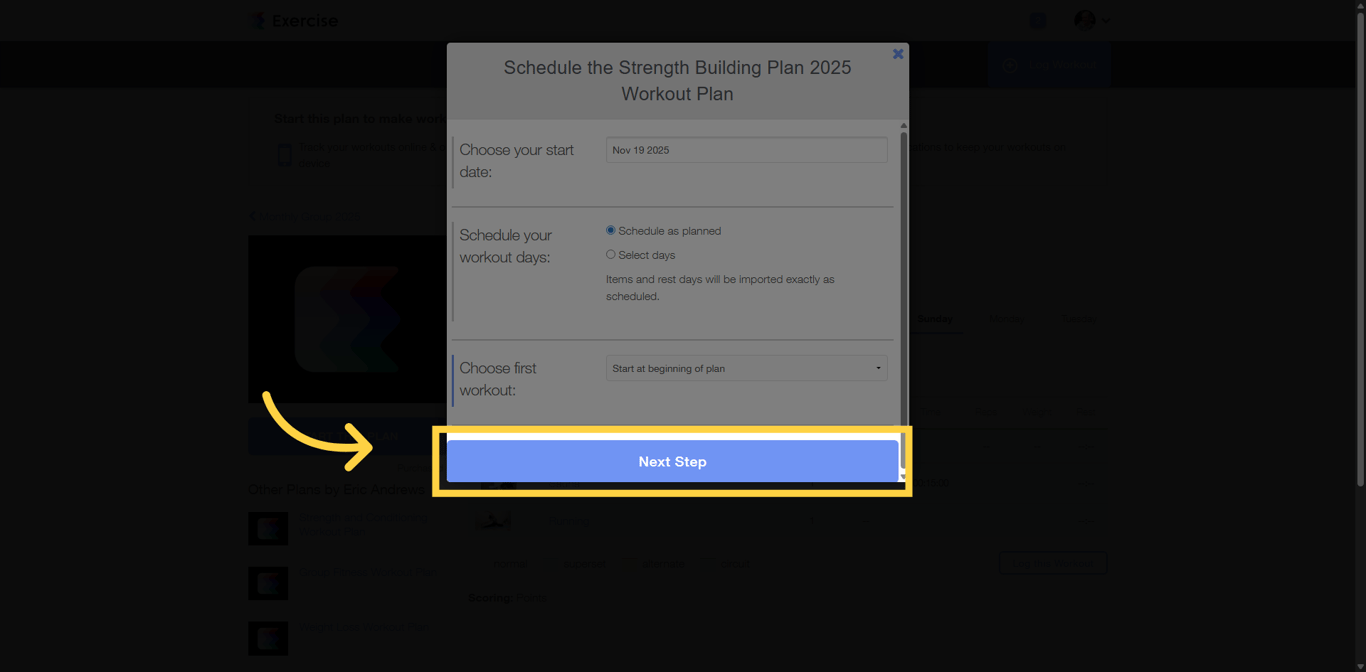The image size is (1366, 672).
Task: Expand the profile menu chevron
Action: coord(1105,20)
